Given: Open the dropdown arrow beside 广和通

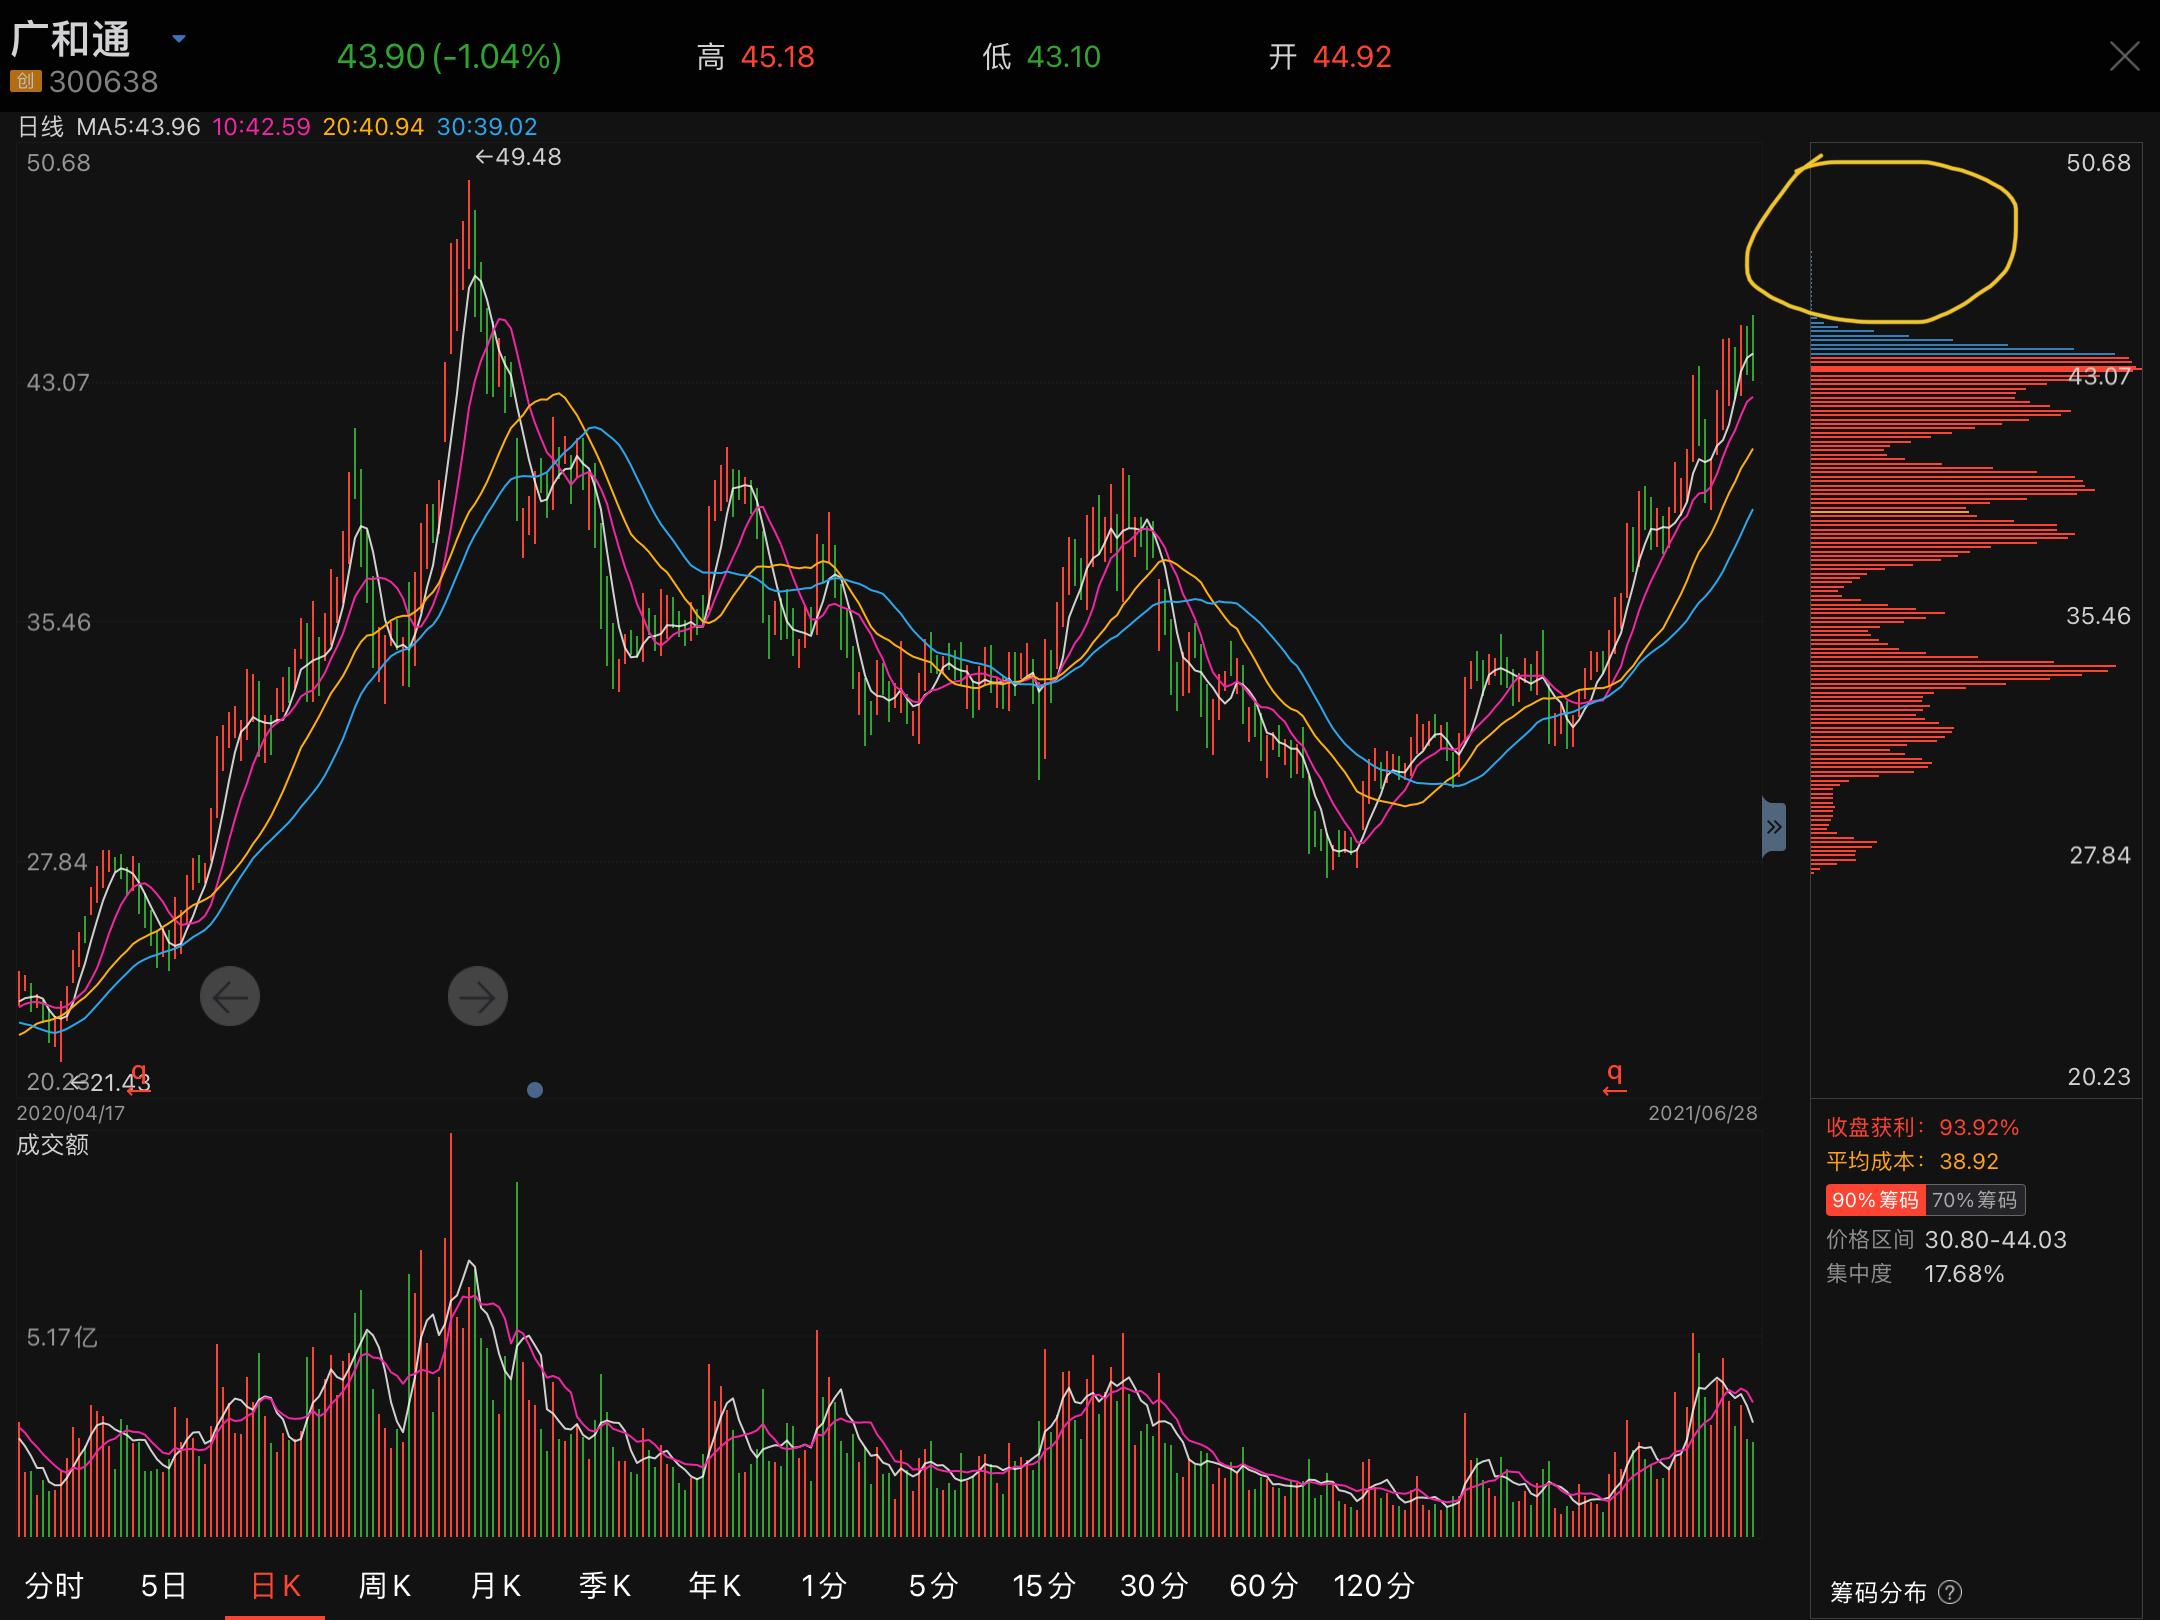Looking at the screenshot, I should pyautogui.click(x=179, y=39).
